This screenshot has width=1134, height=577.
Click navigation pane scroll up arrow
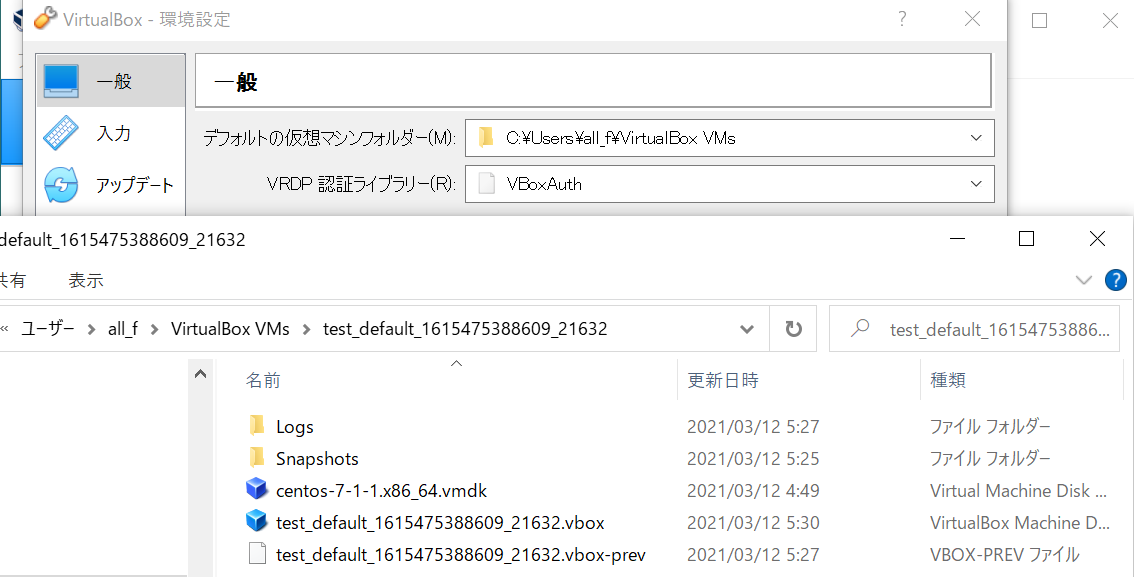click(x=200, y=374)
